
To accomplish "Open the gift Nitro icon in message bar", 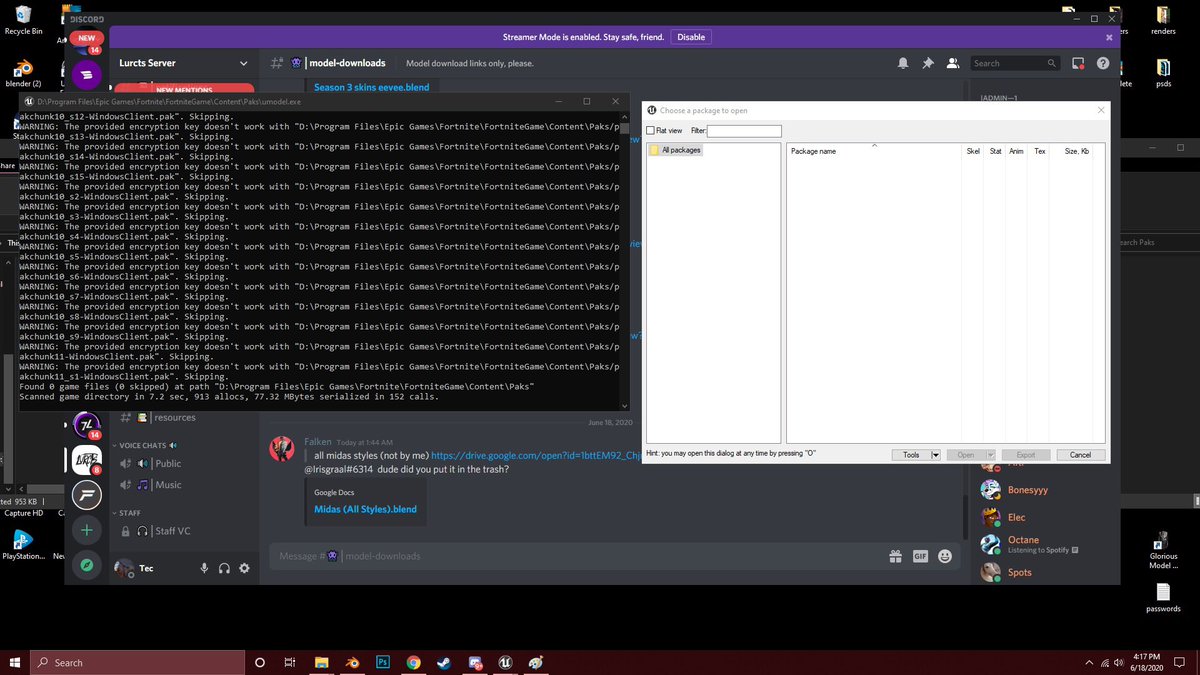I will pyautogui.click(x=895, y=556).
